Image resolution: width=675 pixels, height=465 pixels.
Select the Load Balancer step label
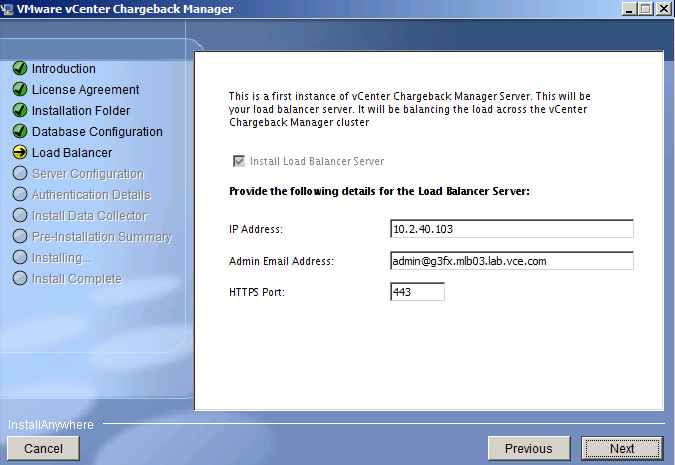pyautogui.click(x=72, y=152)
